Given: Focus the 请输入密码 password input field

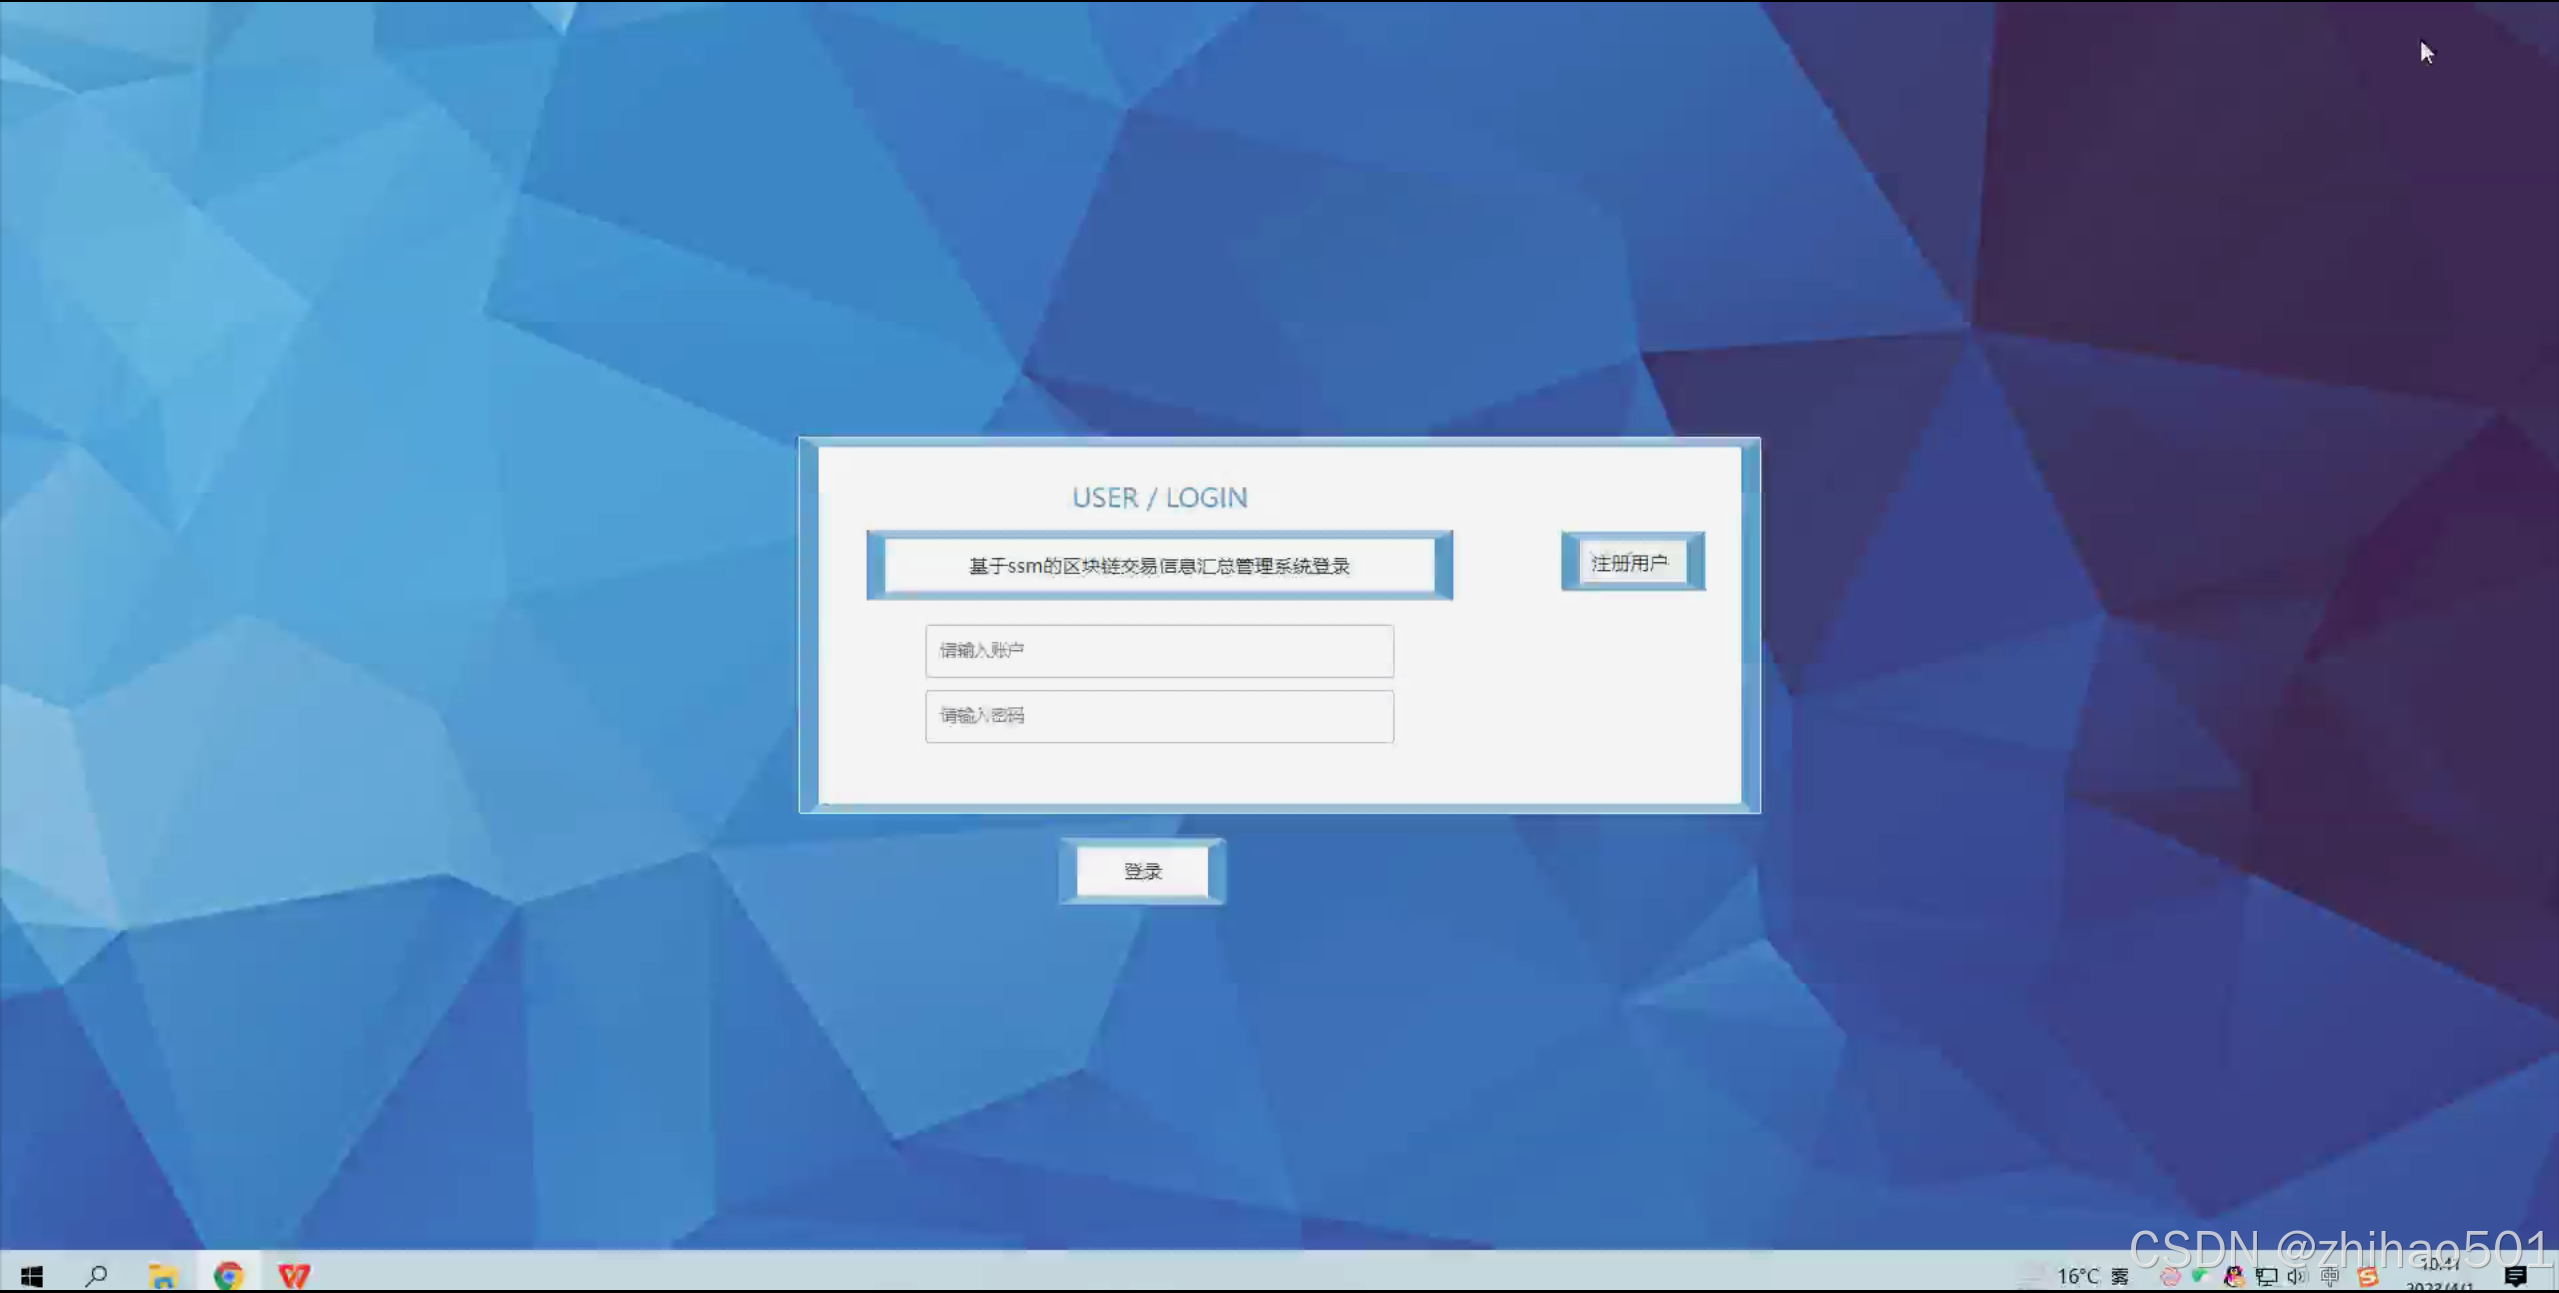Looking at the screenshot, I should point(1159,716).
